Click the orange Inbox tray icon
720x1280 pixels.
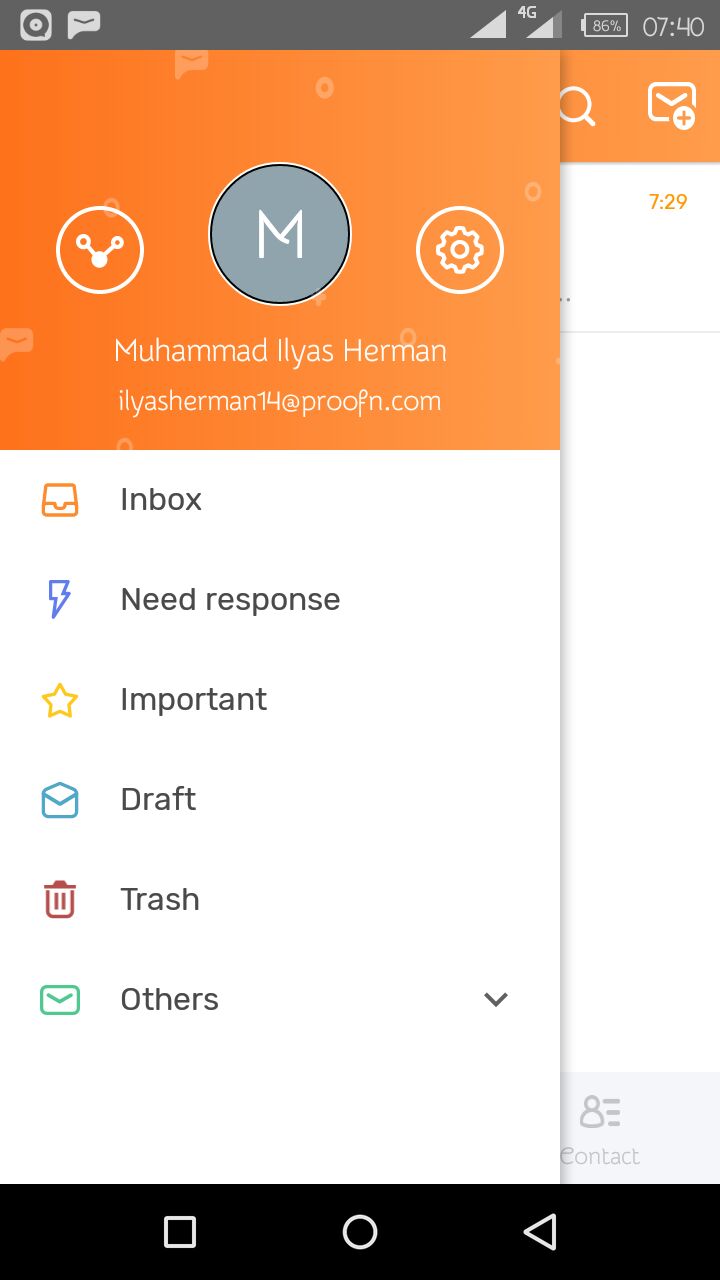(x=60, y=499)
